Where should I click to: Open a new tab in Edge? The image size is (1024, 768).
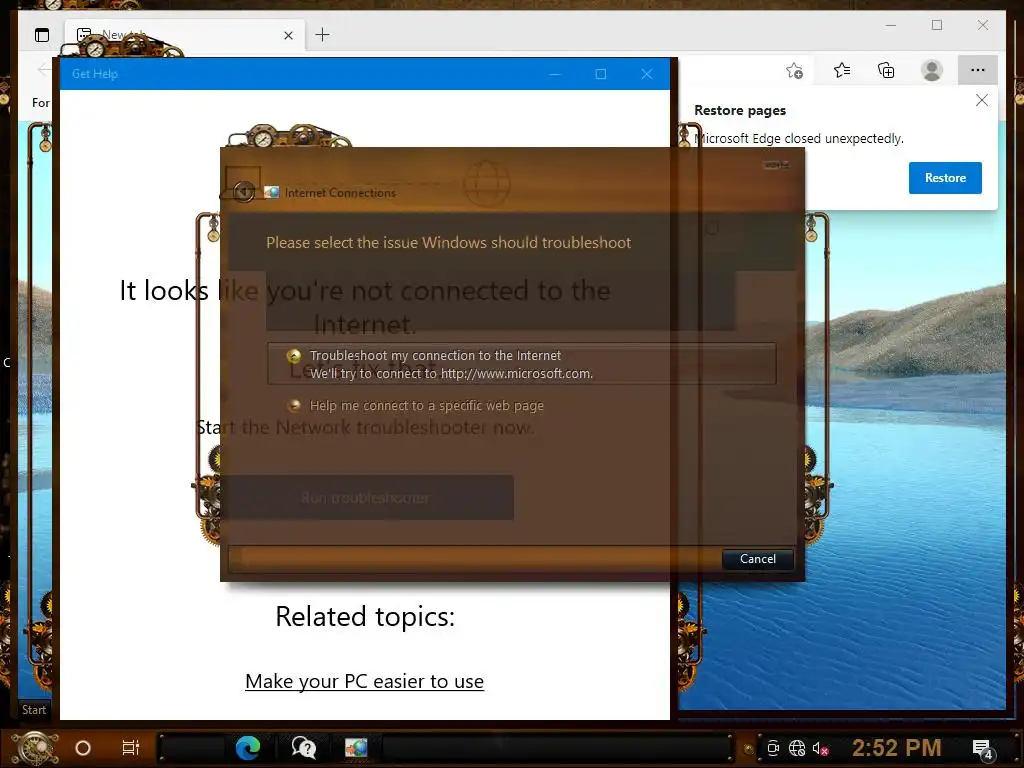323,35
